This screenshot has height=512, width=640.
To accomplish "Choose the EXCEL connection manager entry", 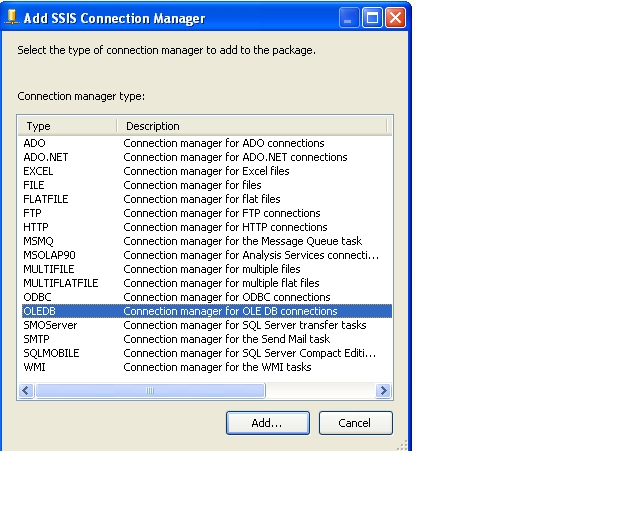I will [x=207, y=171].
